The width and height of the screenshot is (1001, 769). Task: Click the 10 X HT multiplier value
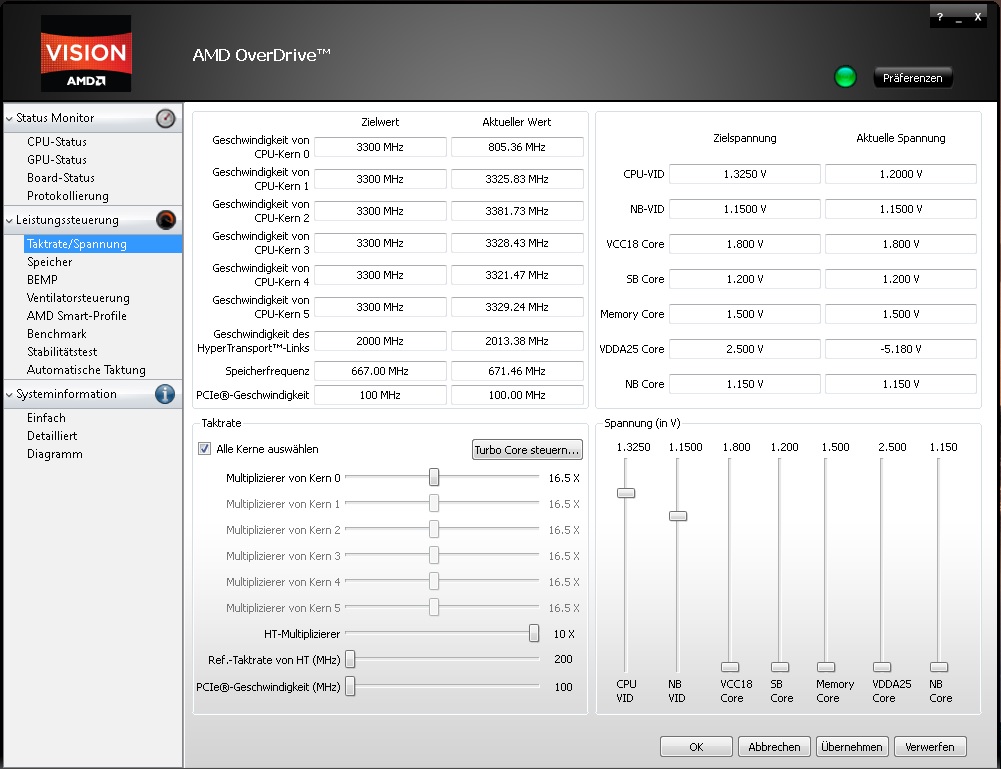point(564,634)
